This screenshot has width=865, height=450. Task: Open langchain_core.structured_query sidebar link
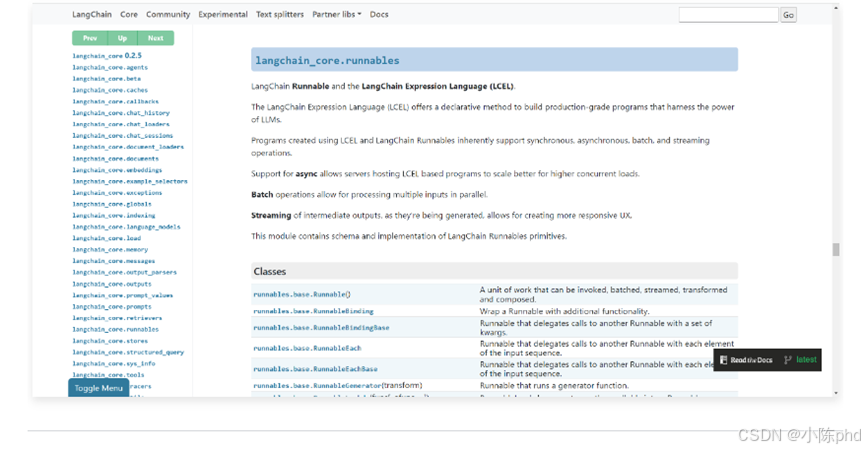(x=128, y=352)
